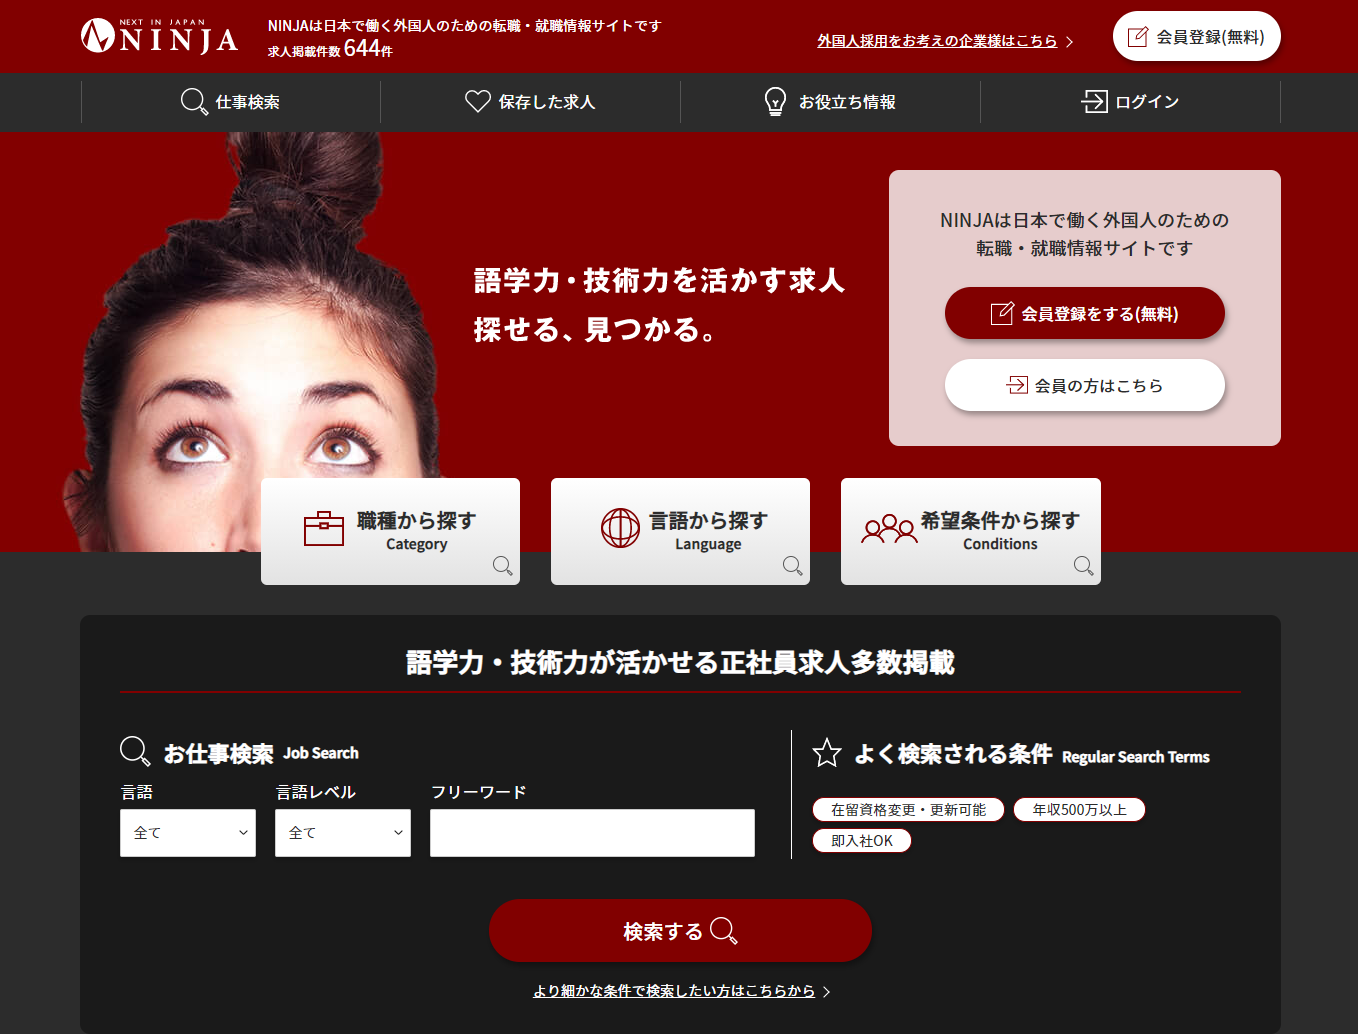Click the red 検索する search button
This screenshot has height=1034, width=1358.
click(x=680, y=931)
